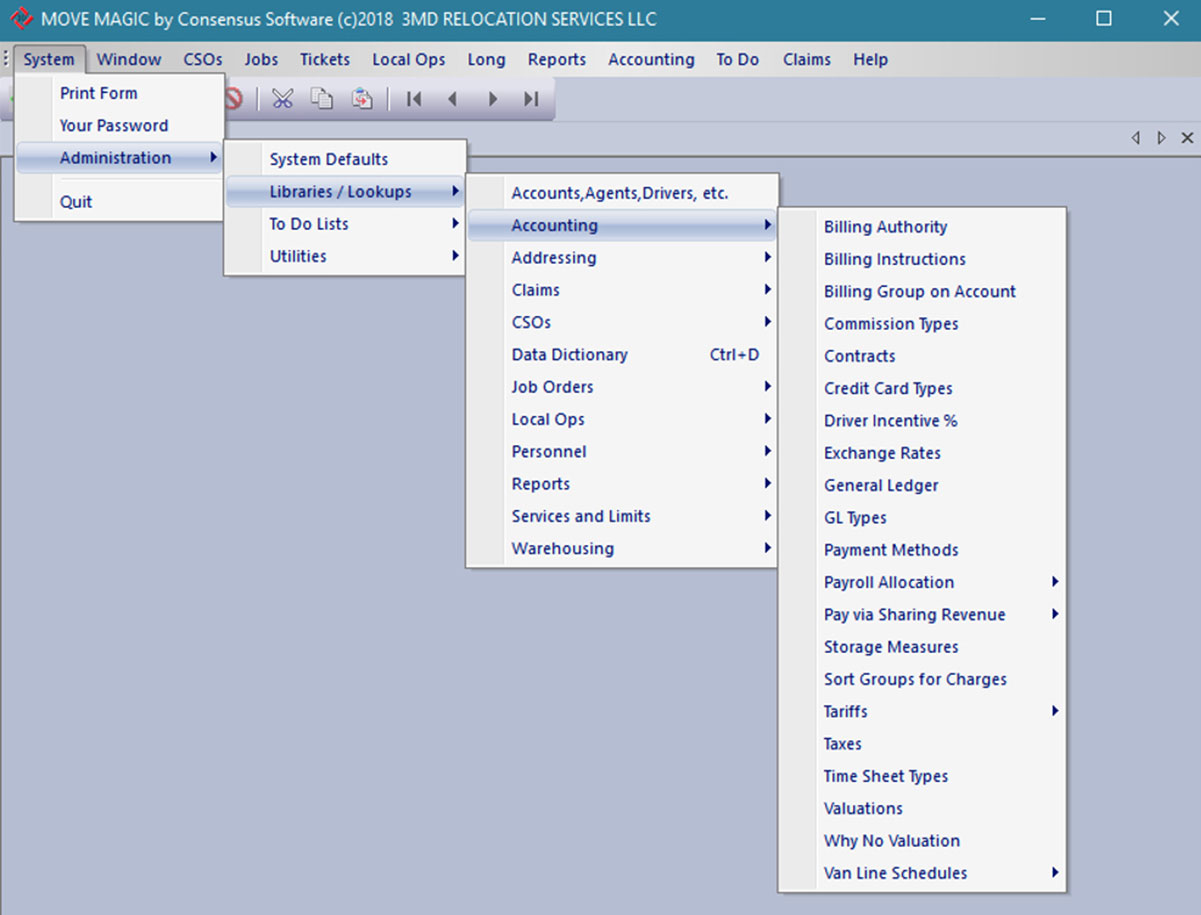Image resolution: width=1201 pixels, height=915 pixels.
Task: Select System Defaults under Administration
Action: click(329, 159)
